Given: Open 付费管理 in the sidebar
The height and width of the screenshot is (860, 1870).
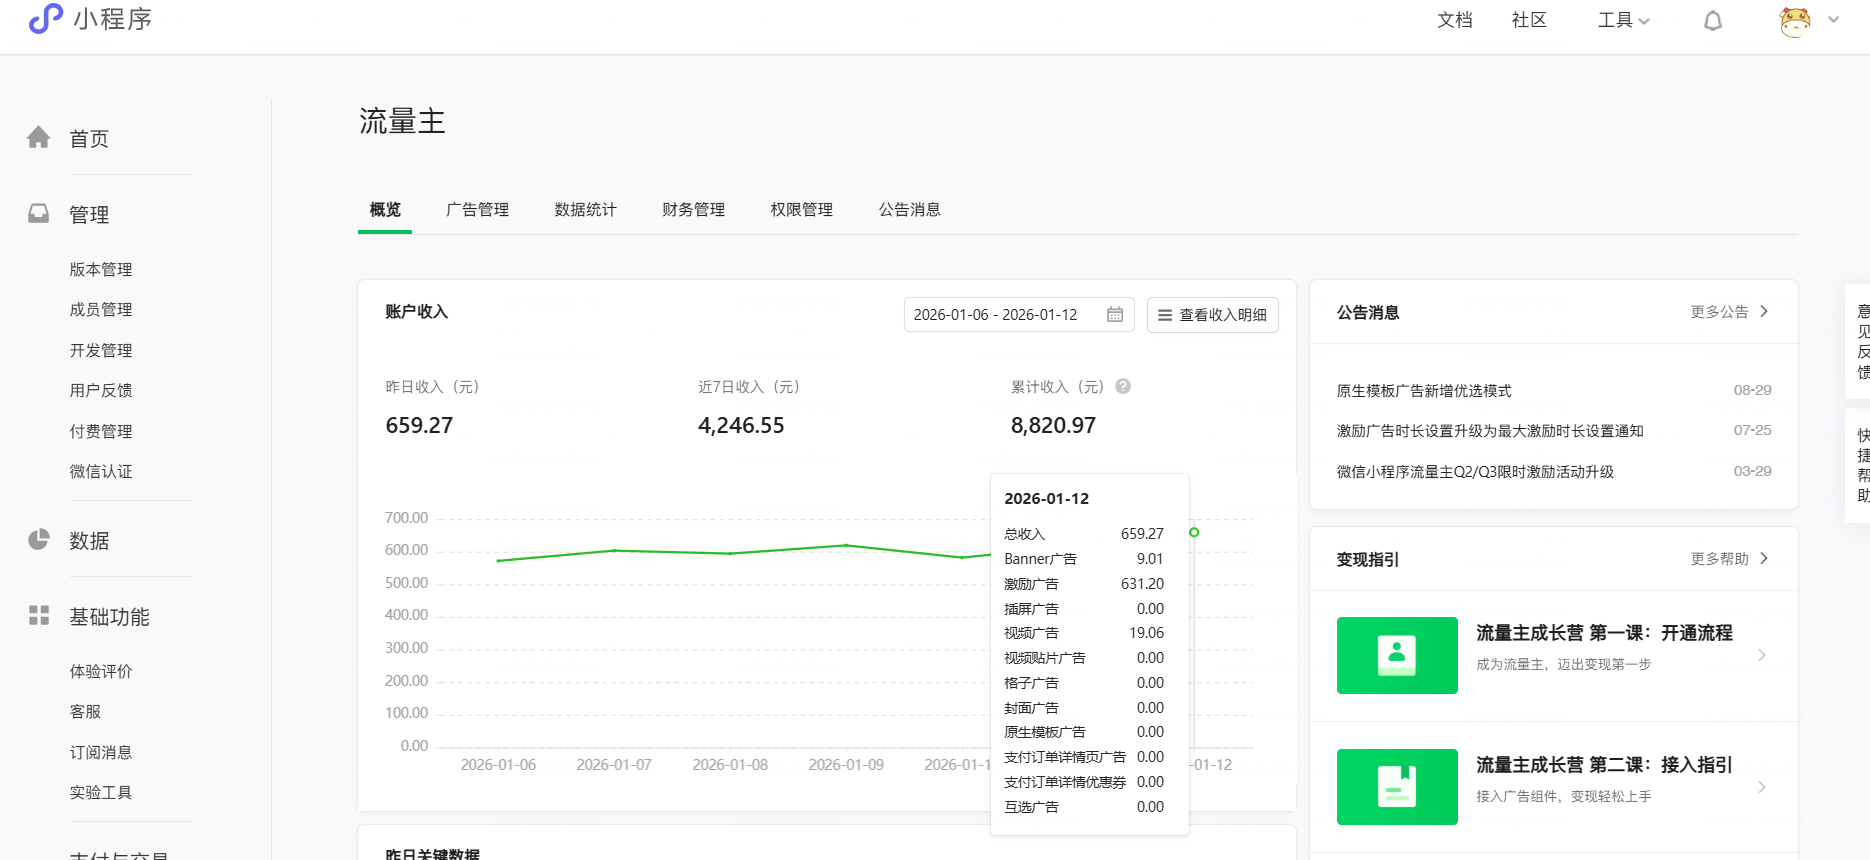Looking at the screenshot, I should click(101, 432).
